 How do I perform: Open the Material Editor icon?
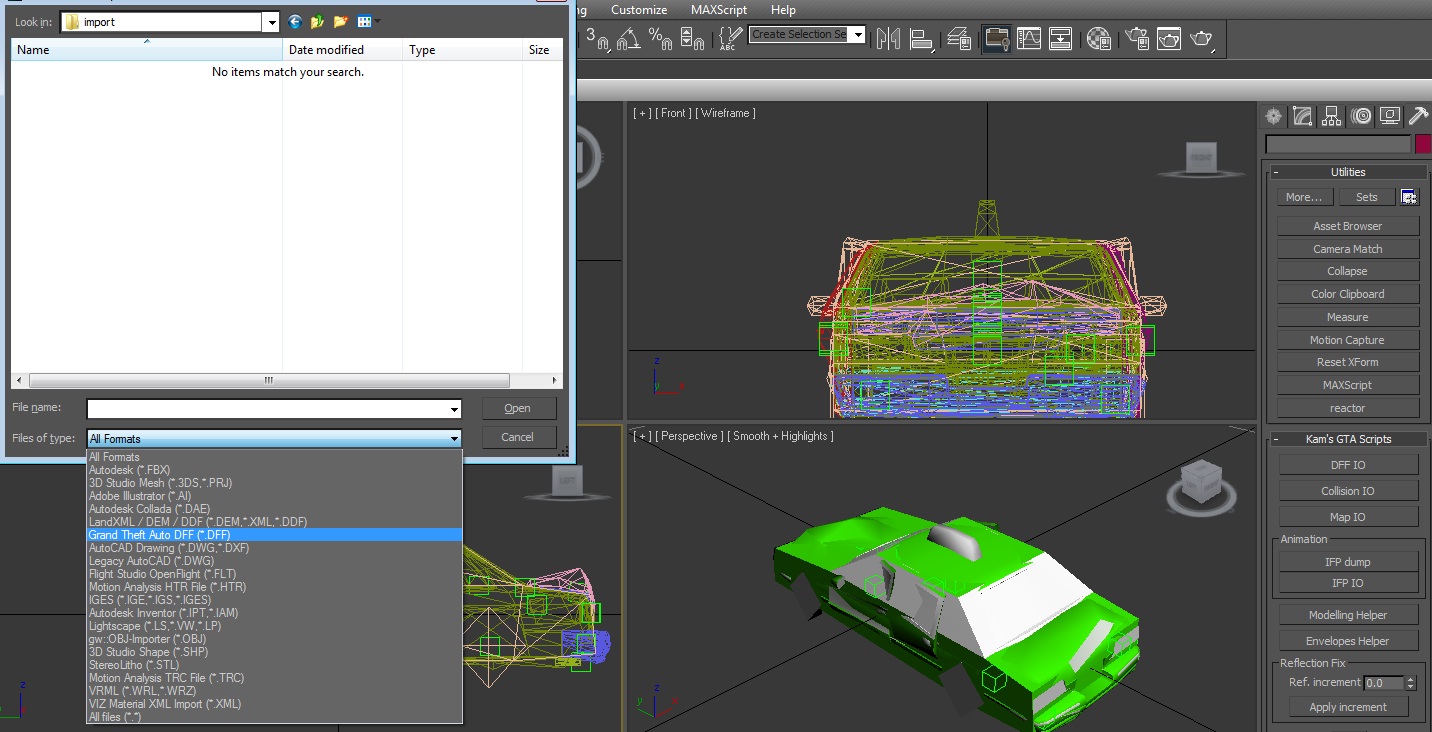(x=1099, y=38)
